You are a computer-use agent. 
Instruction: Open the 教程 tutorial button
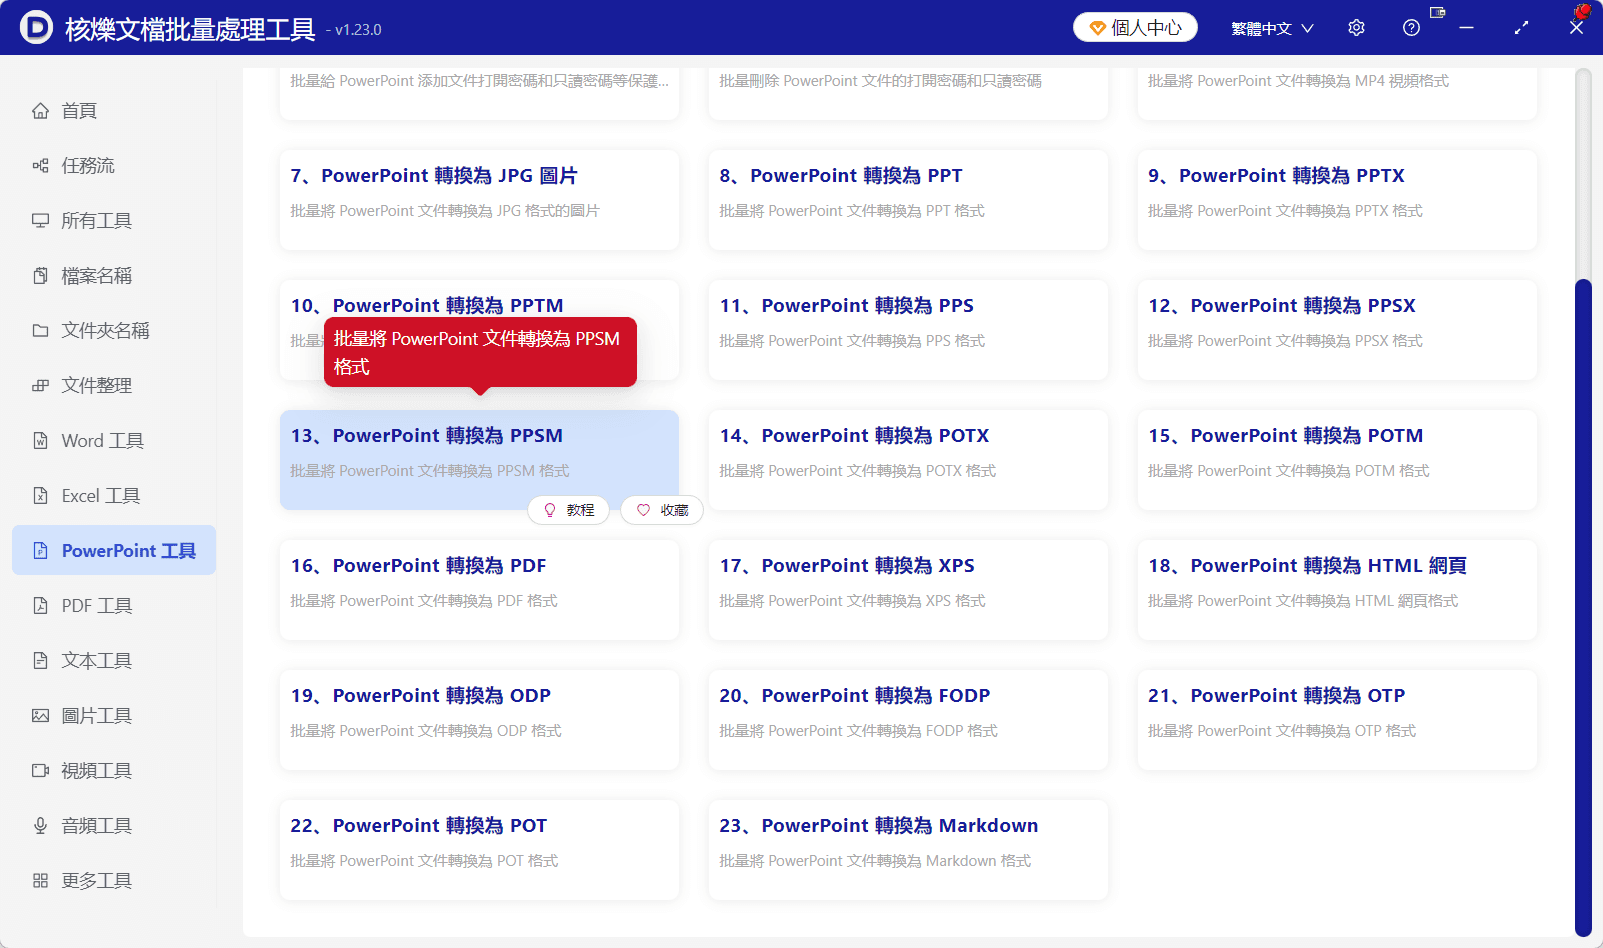pos(568,511)
